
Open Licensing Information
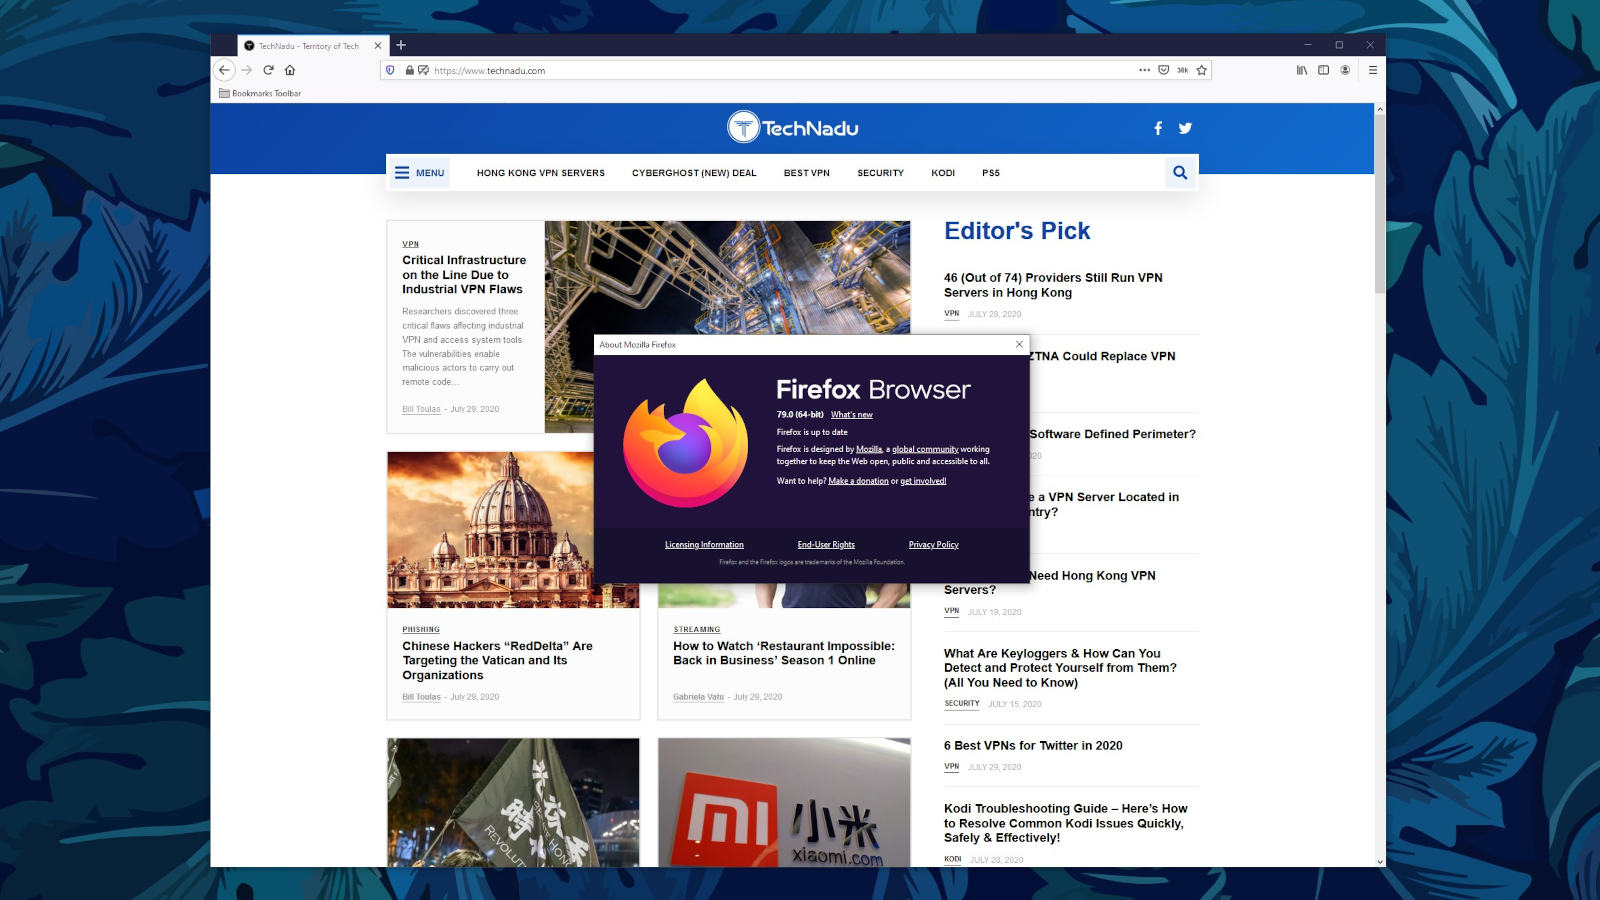(x=704, y=545)
